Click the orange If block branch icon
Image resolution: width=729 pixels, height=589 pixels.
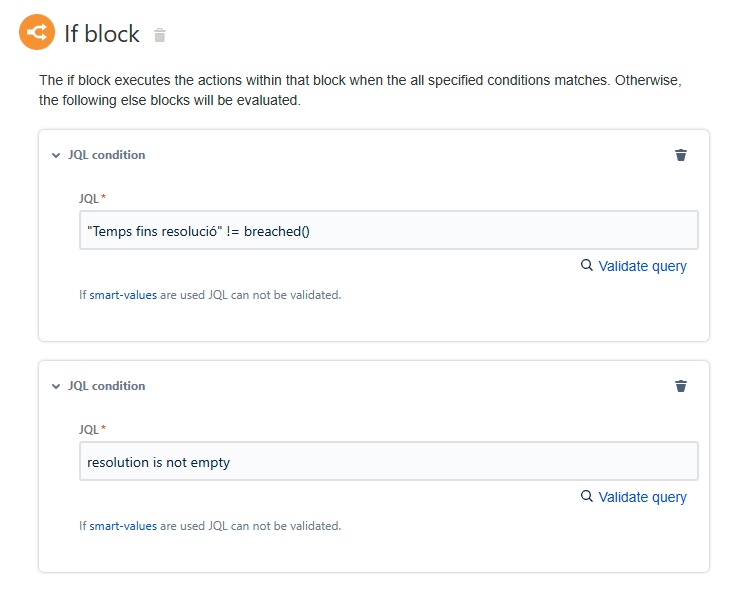click(36, 33)
